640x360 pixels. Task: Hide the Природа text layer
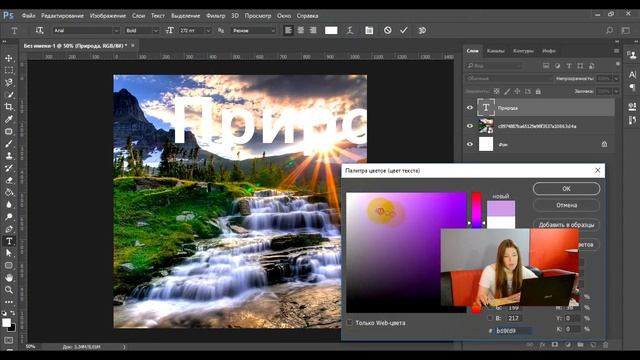[470, 108]
